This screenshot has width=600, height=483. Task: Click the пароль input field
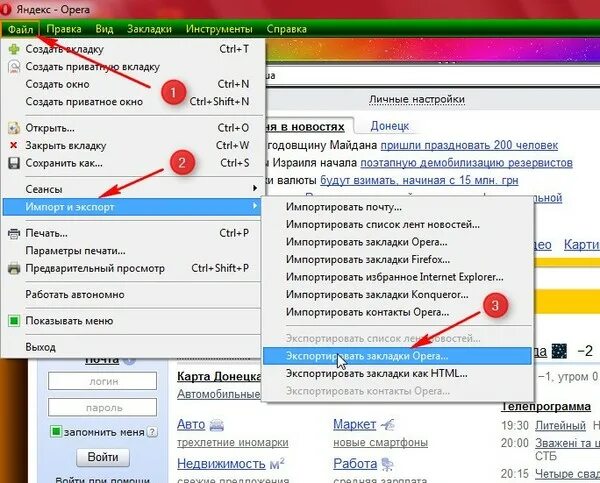103,407
